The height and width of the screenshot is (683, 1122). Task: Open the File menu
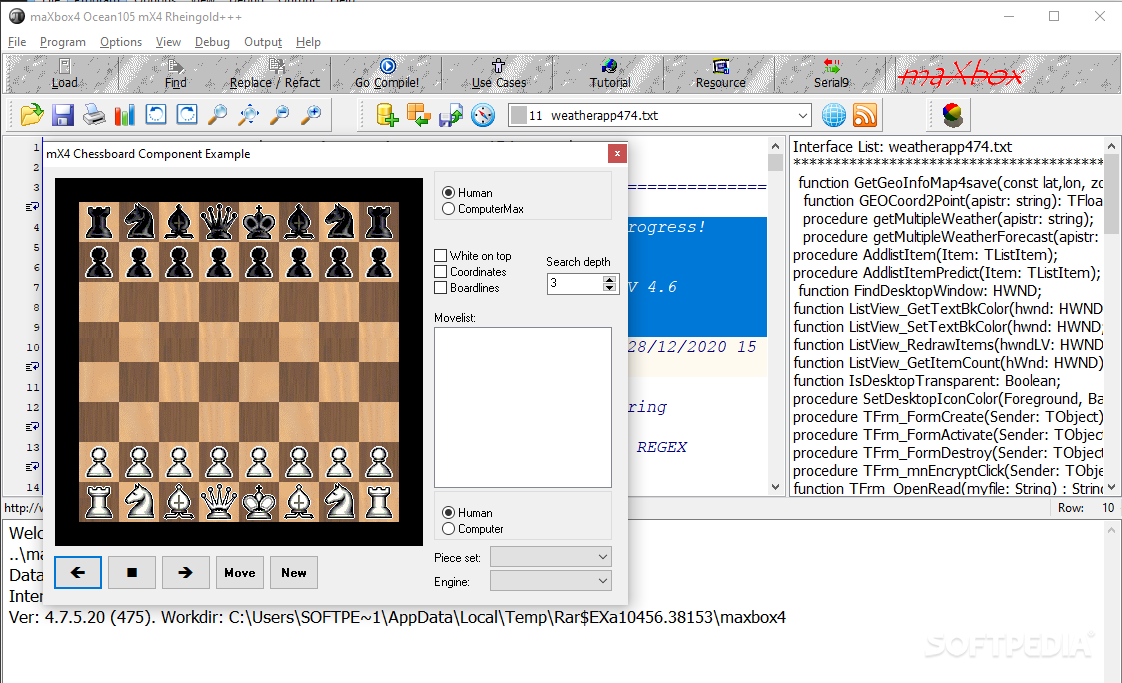pos(16,42)
